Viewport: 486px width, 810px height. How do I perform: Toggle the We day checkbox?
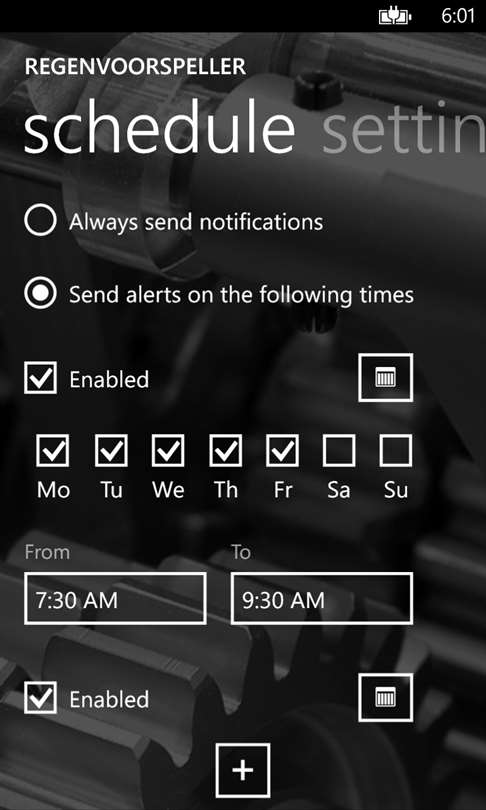click(168, 450)
